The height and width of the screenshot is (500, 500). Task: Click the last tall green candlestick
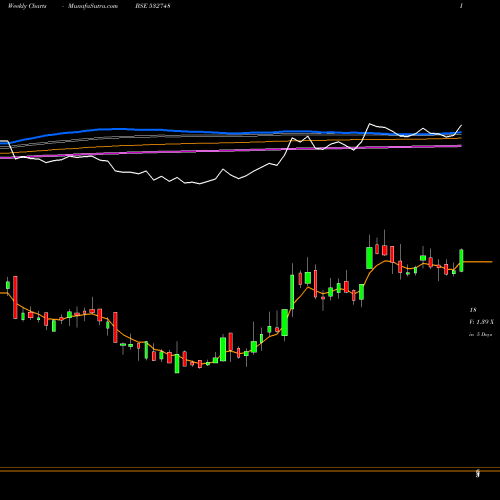coord(462,260)
